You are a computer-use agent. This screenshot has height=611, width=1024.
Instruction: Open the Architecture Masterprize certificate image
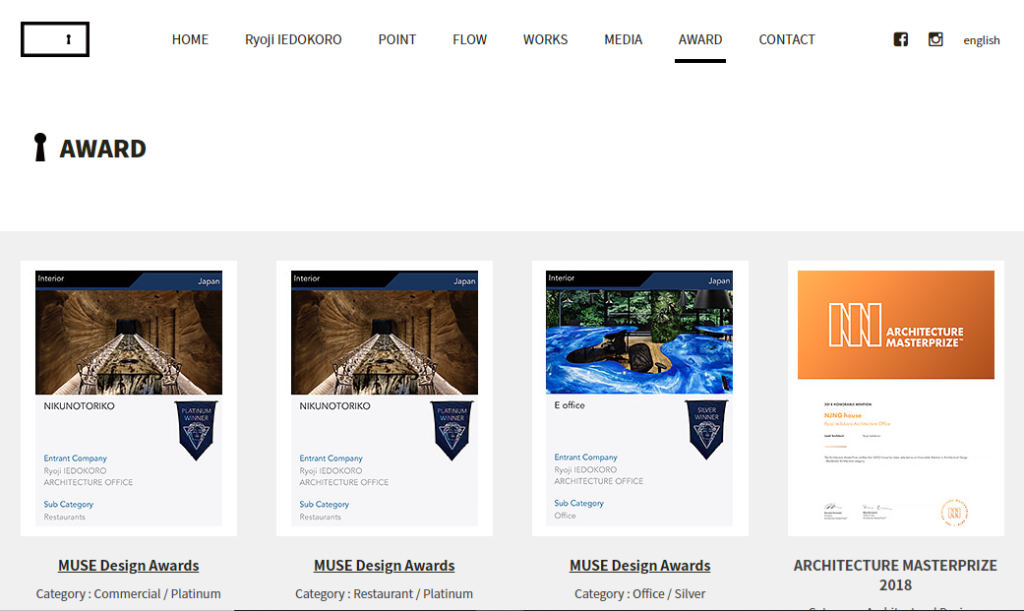[x=896, y=398]
